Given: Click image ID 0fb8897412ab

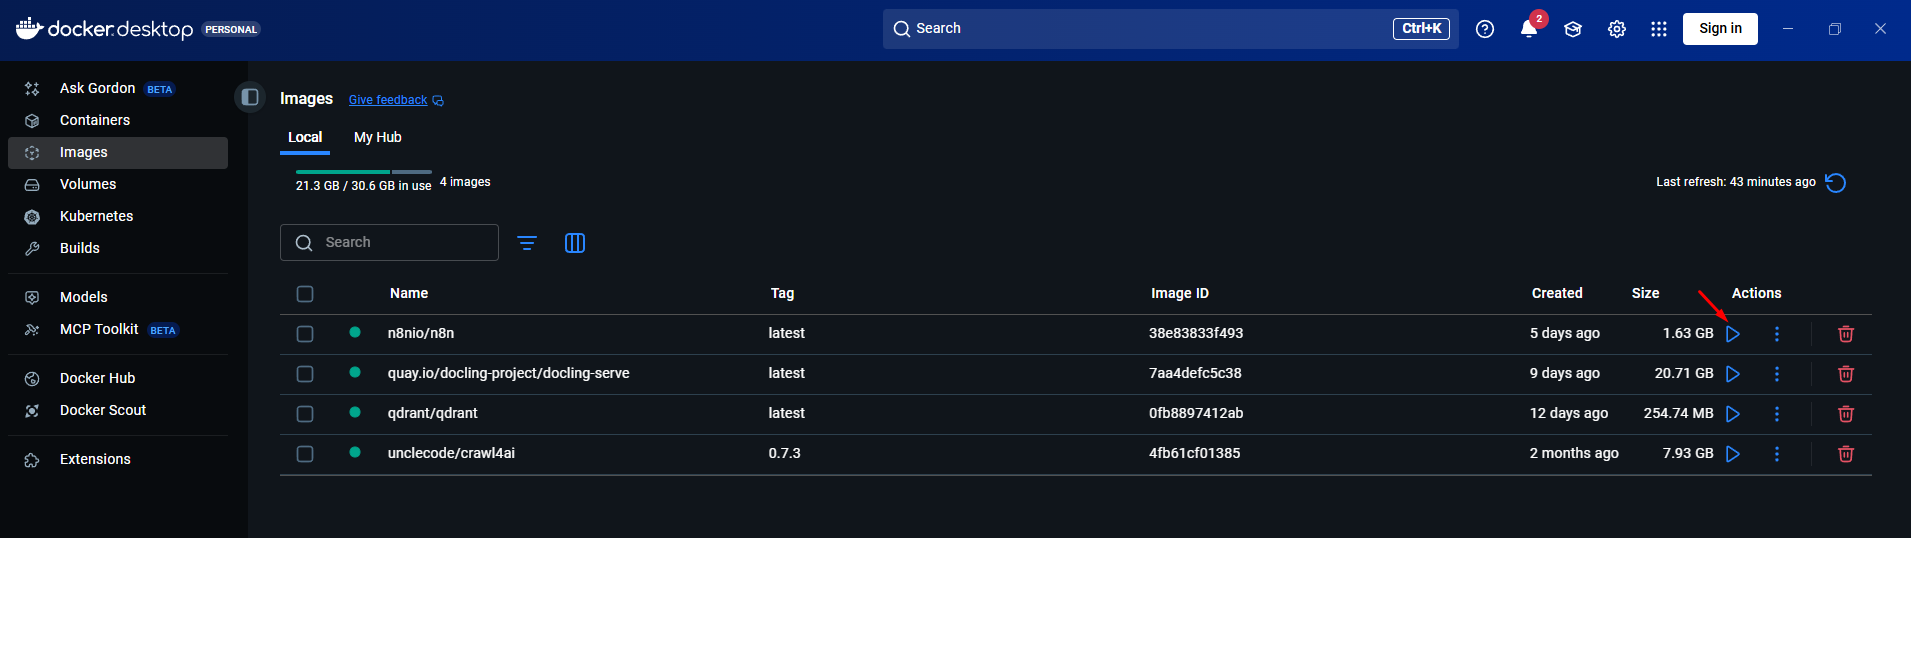Looking at the screenshot, I should (1196, 414).
